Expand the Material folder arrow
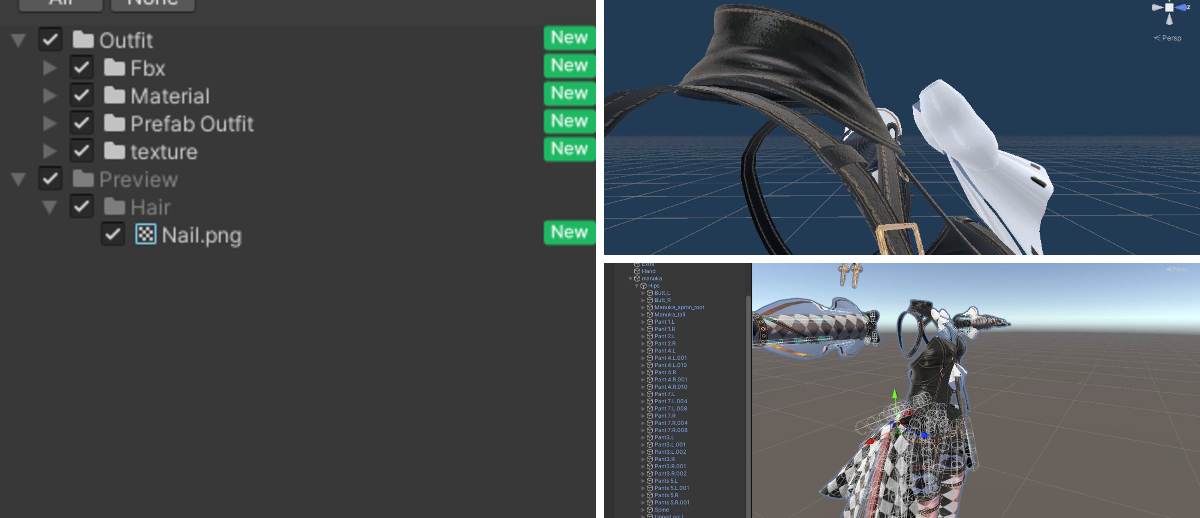 (x=50, y=96)
